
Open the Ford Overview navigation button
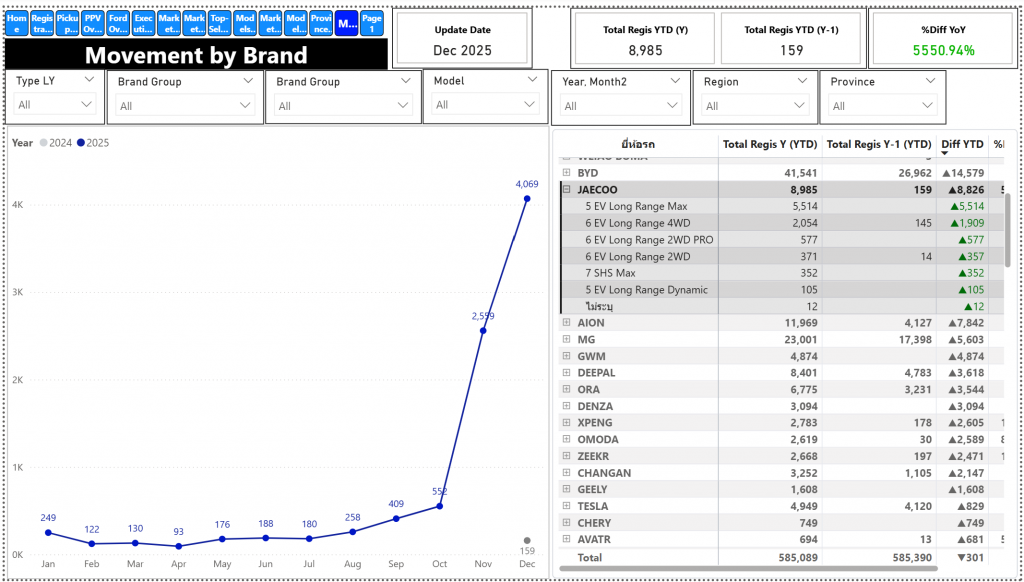point(118,24)
